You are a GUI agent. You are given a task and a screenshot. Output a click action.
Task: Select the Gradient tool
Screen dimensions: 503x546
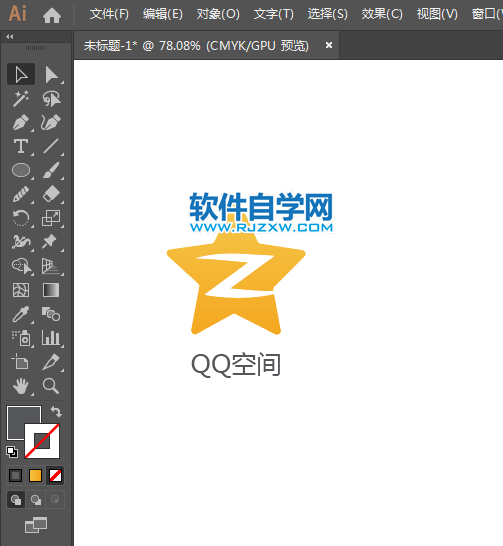pos(51,290)
